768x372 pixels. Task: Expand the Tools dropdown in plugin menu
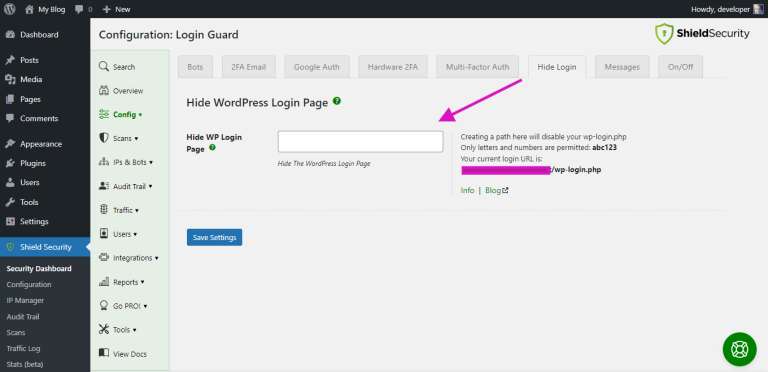point(124,329)
